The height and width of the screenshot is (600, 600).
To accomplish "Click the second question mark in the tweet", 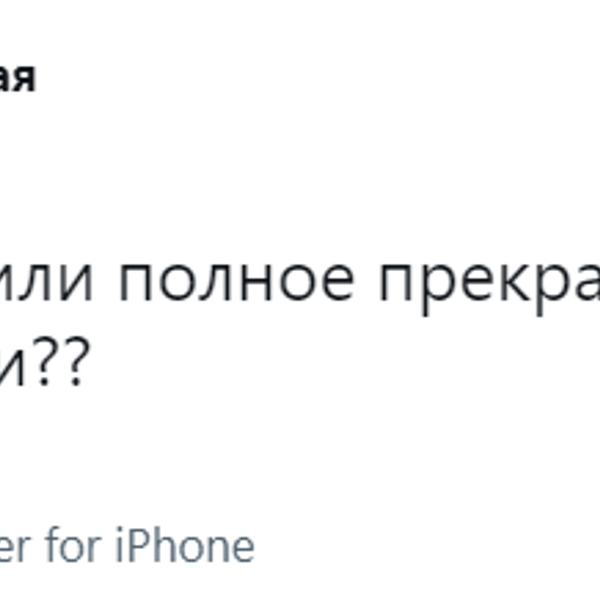I will (76, 361).
